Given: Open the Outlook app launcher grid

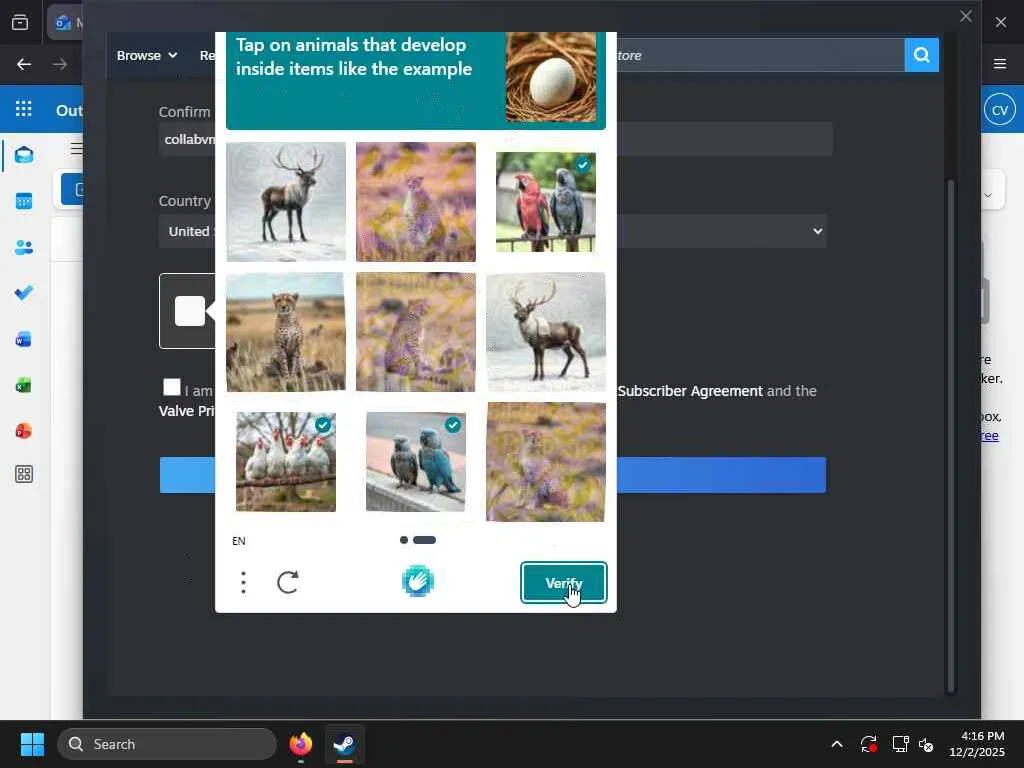Looking at the screenshot, I should 24,108.
